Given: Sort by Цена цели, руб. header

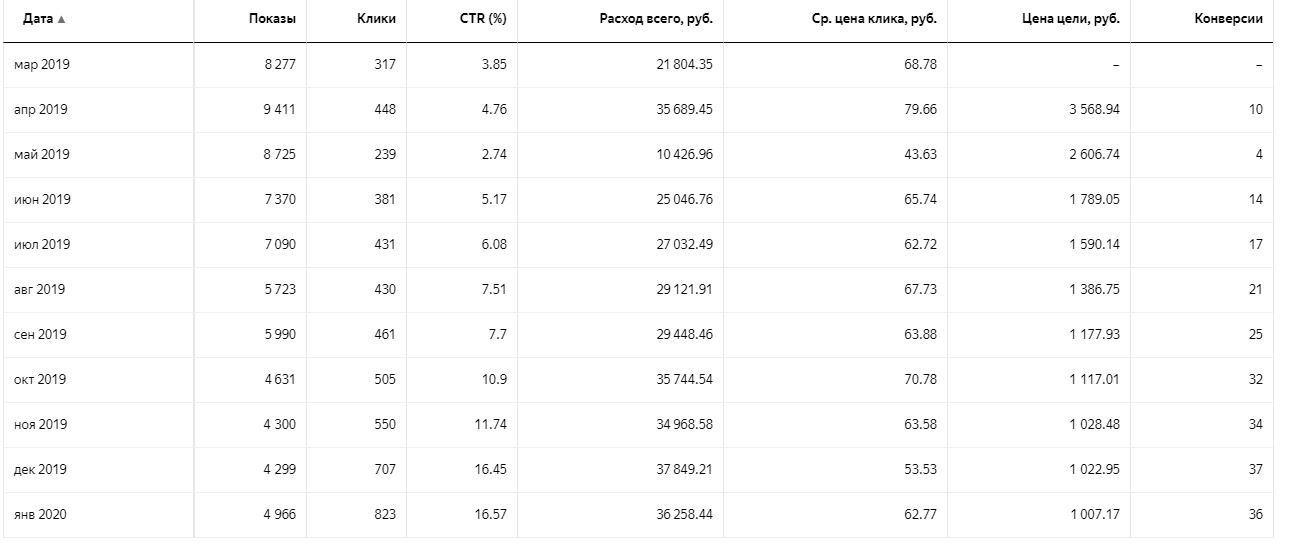Looking at the screenshot, I should [1071, 19].
